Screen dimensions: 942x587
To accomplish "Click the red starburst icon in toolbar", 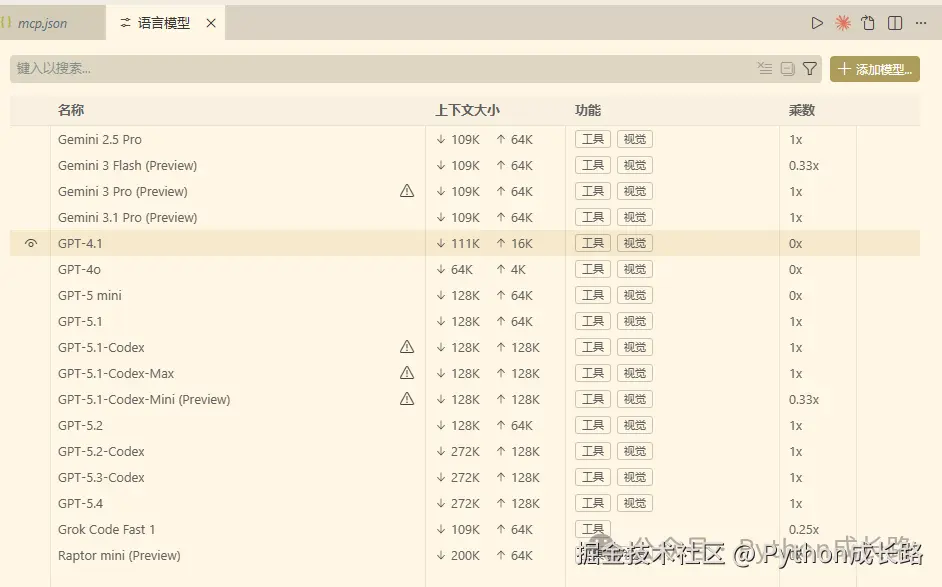I will click(x=843, y=23).
